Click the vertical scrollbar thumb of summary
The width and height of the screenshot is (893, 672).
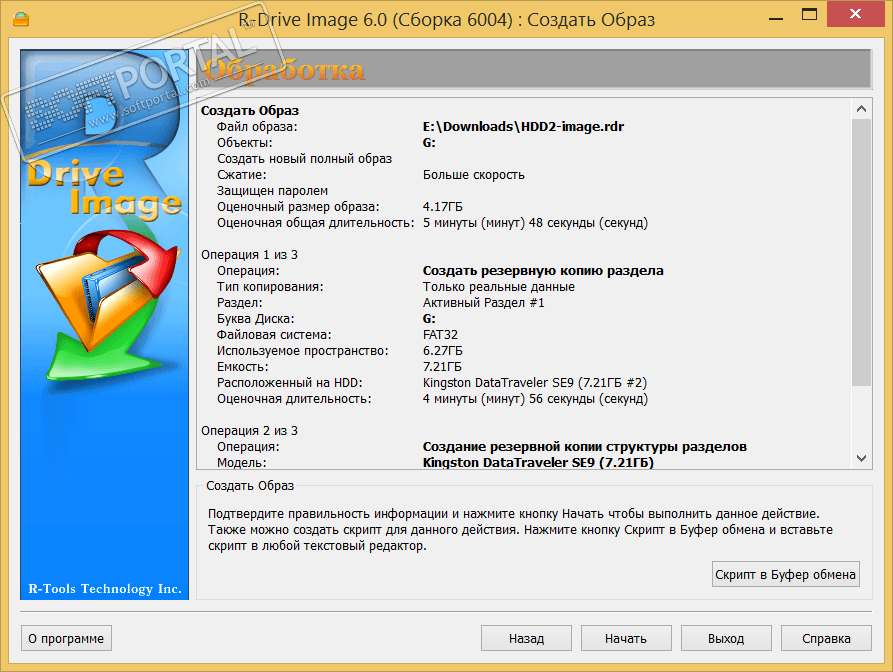[861, 252]
